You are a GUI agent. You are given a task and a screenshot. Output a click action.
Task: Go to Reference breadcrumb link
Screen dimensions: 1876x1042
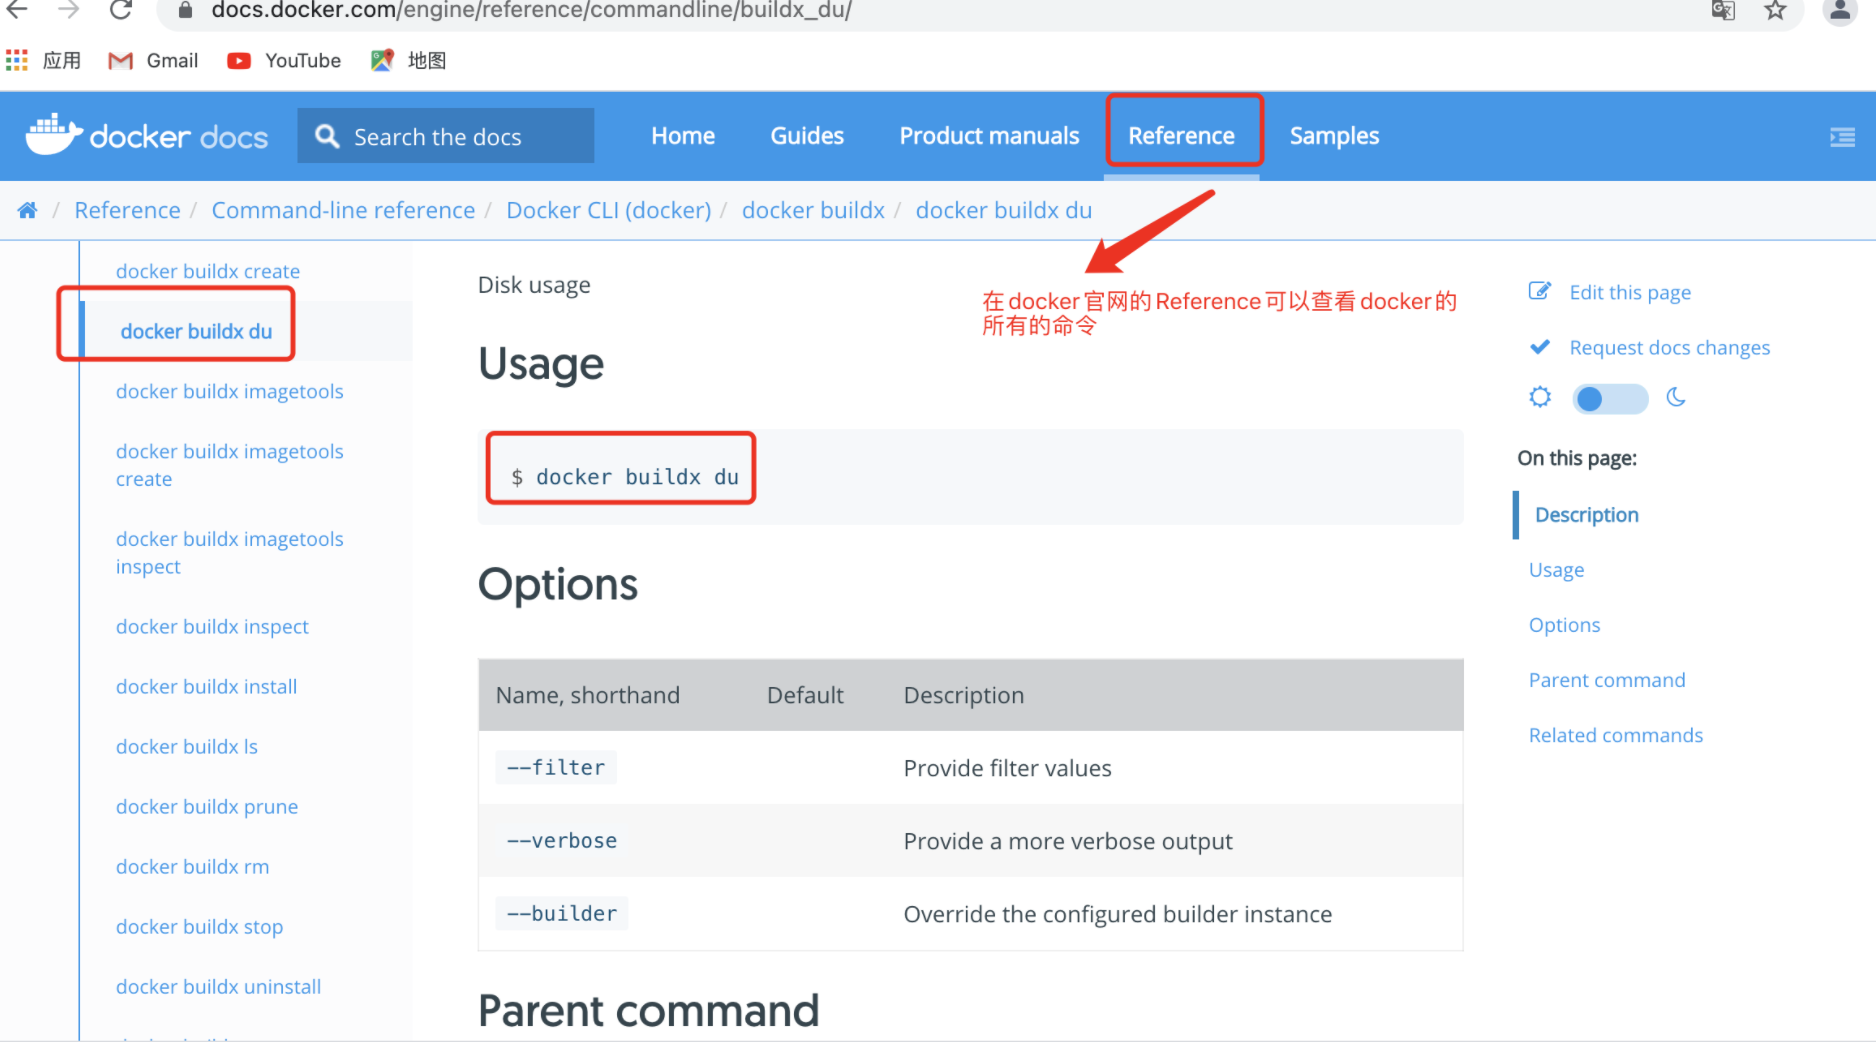[x=127, y=210]
